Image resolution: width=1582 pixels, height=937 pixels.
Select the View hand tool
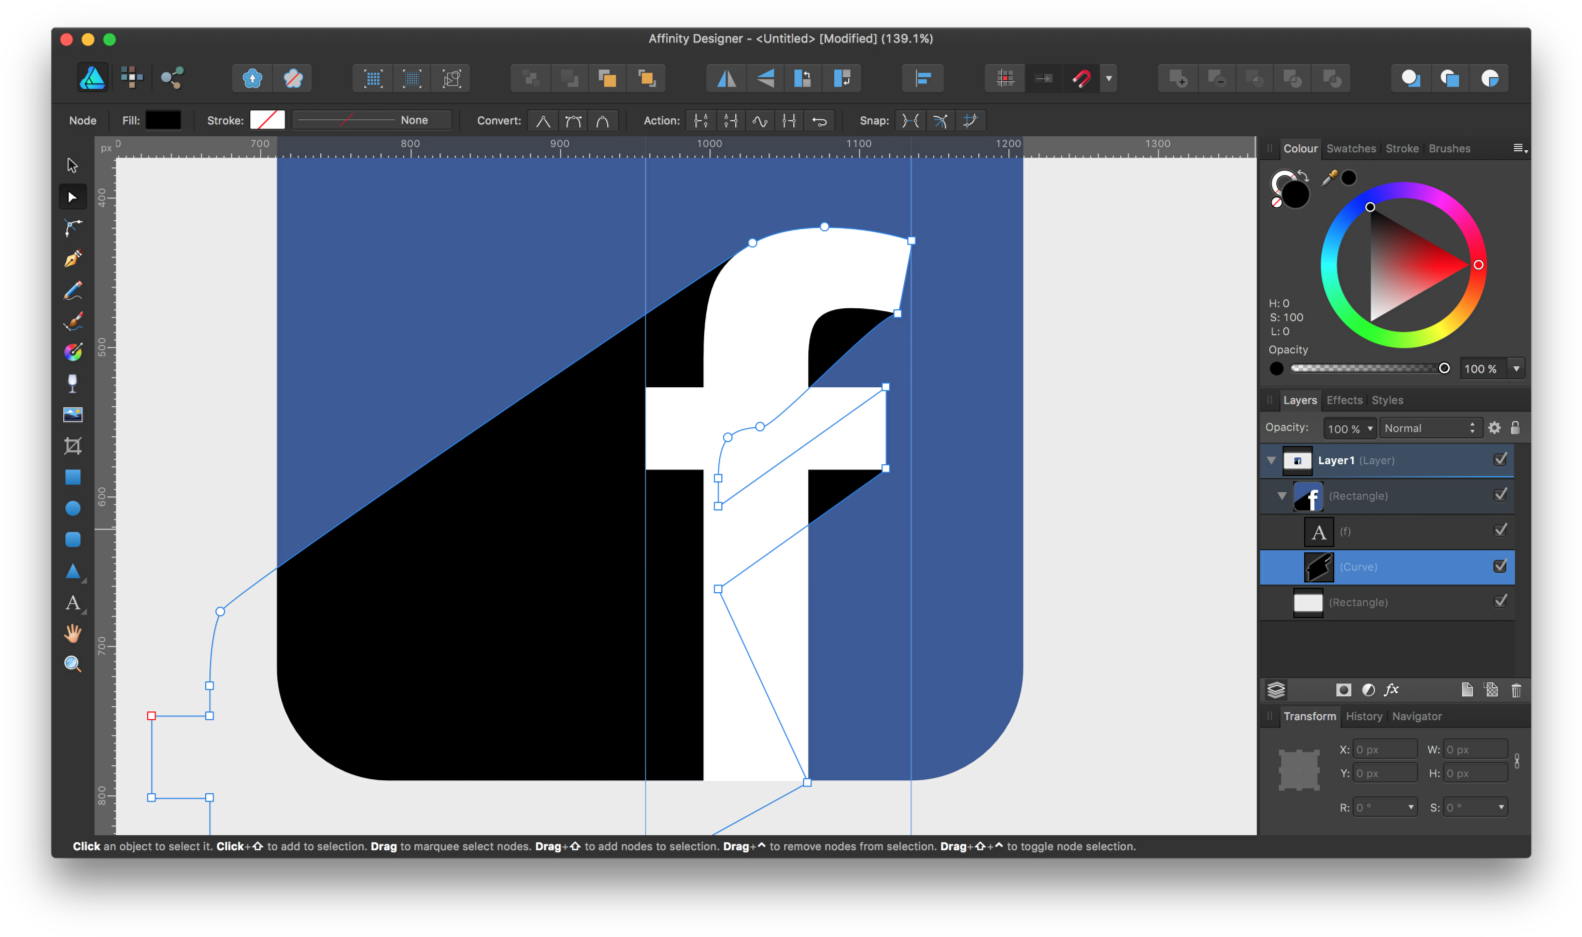pyautogui.click(x=72, y=633)
